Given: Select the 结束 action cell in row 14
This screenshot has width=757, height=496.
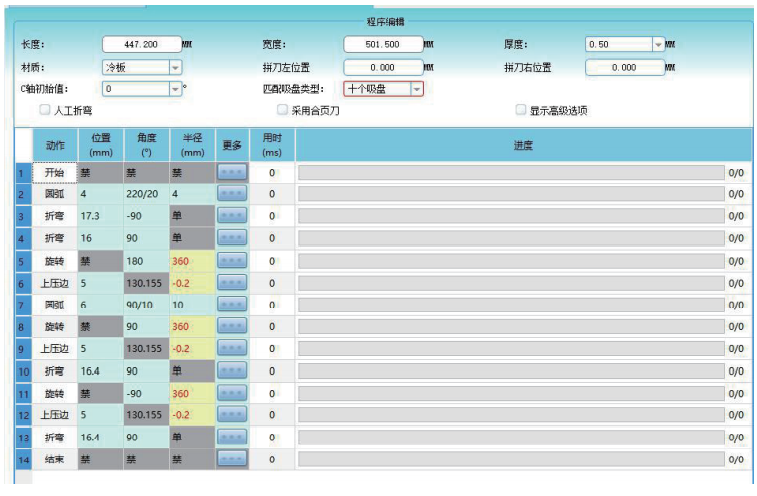Looking at the screenshot, I should [55, 459].
